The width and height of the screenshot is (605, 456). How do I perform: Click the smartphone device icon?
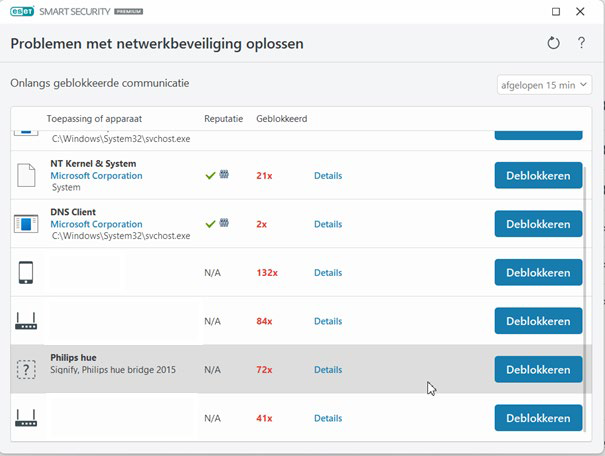point(26,273)
